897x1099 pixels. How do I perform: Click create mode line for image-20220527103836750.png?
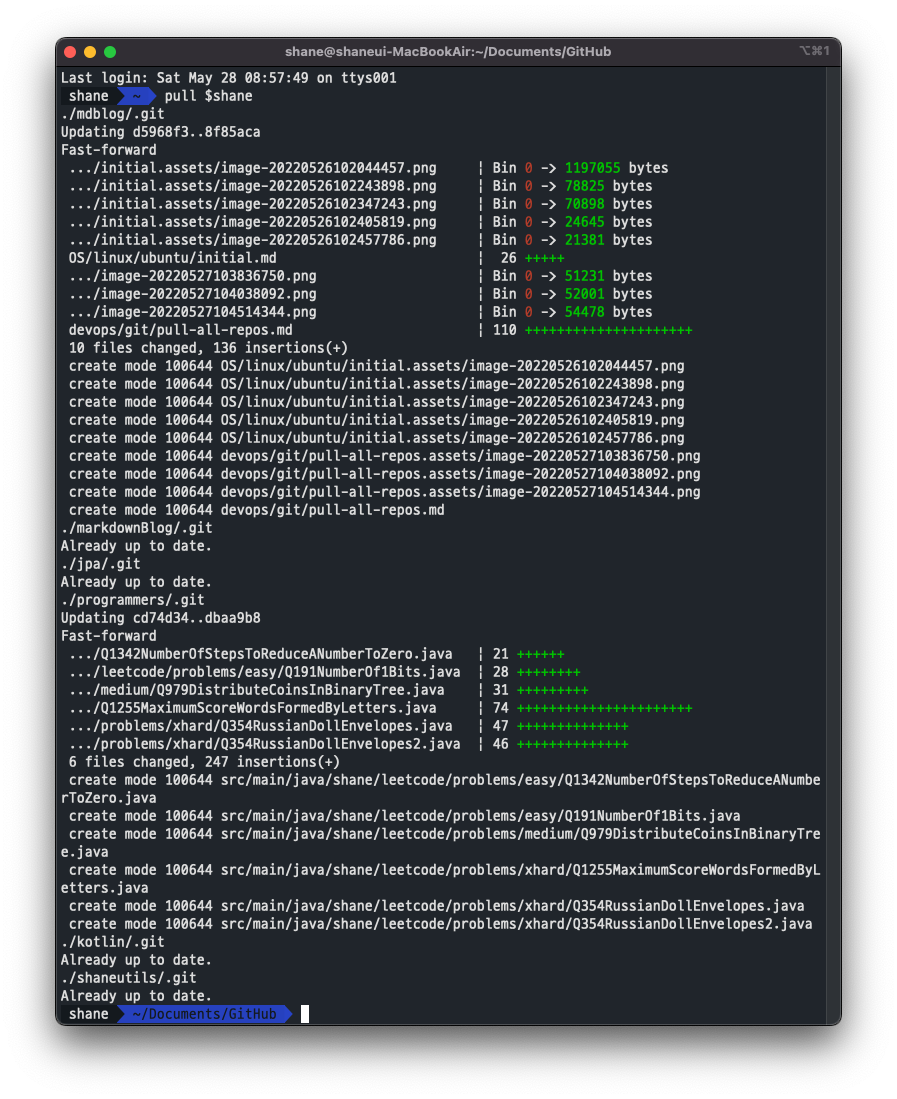tap(385, 456)
